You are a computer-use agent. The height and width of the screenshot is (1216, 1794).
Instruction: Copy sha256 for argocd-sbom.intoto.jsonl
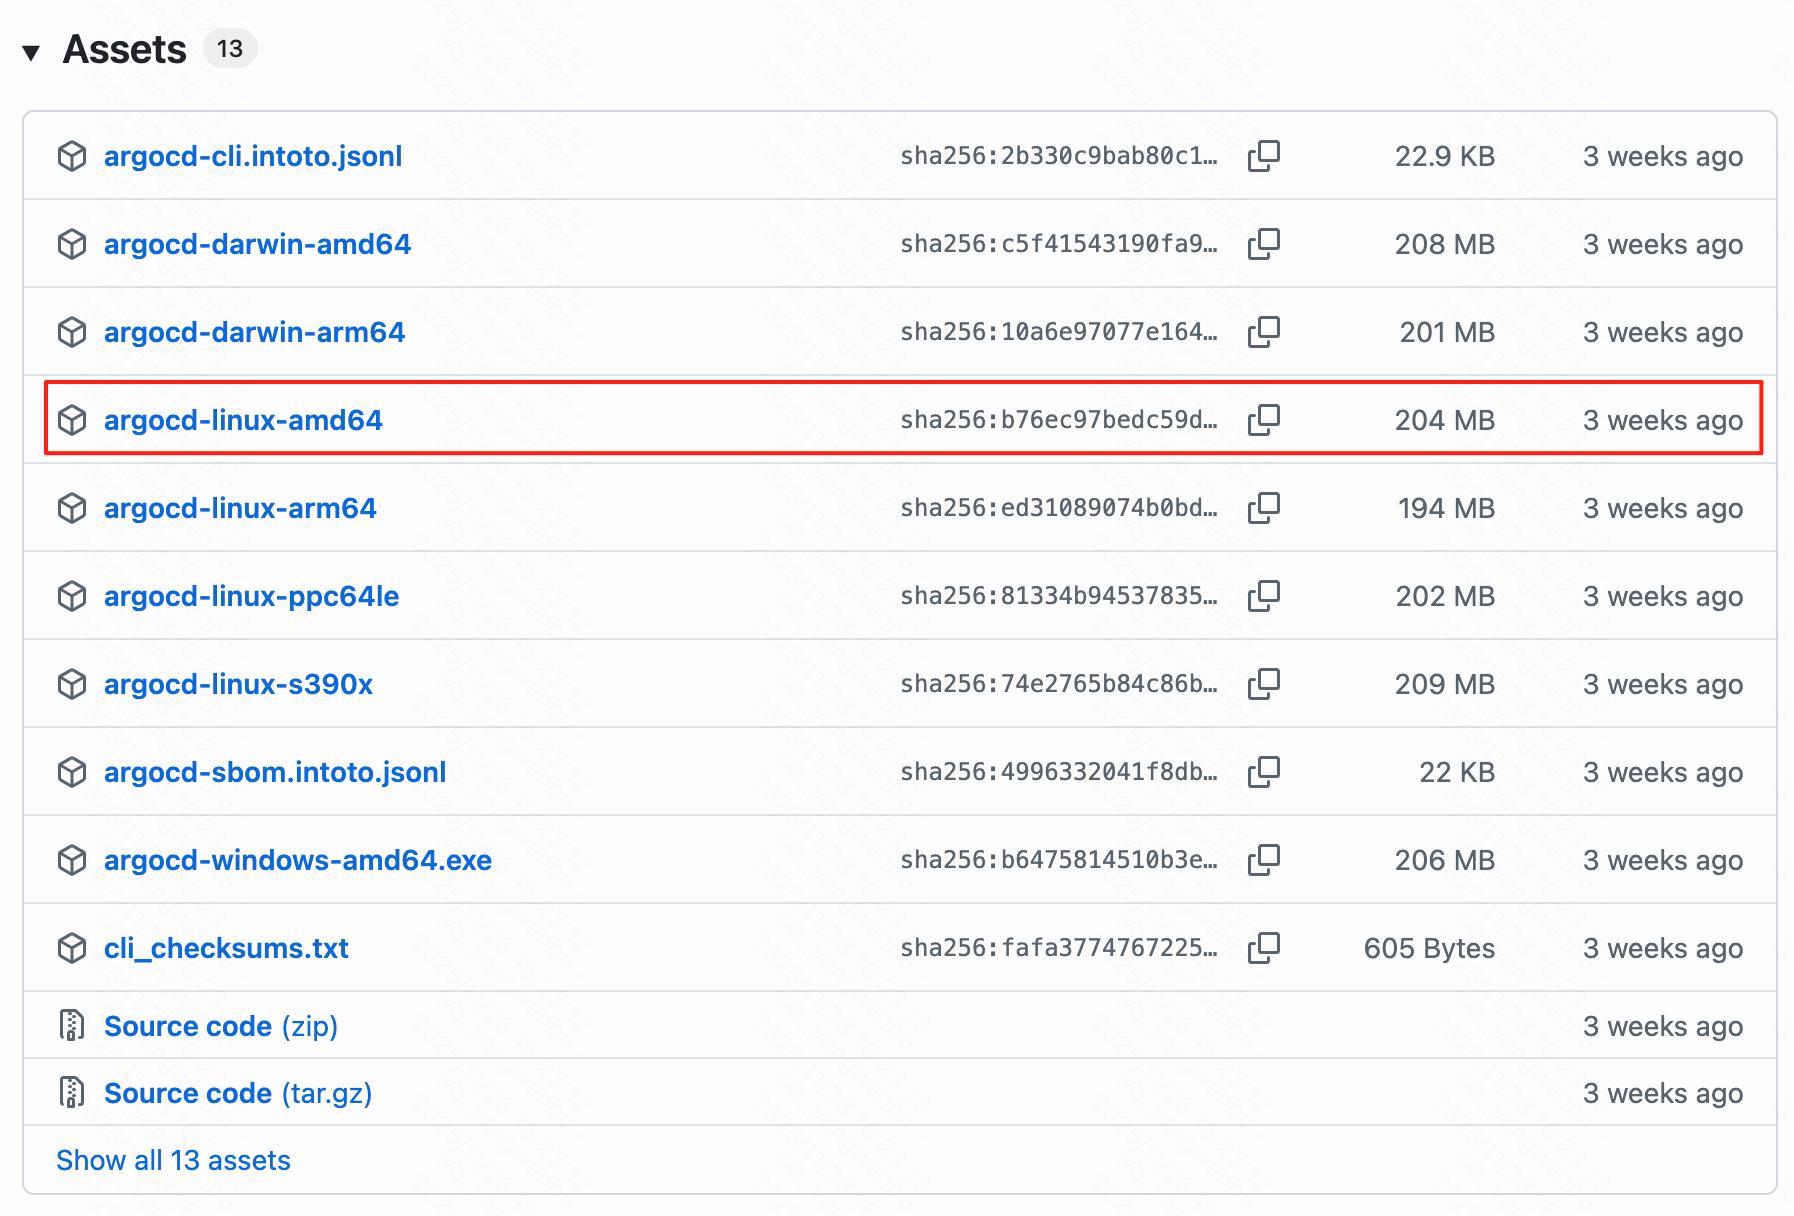[x=1263, y=772]
